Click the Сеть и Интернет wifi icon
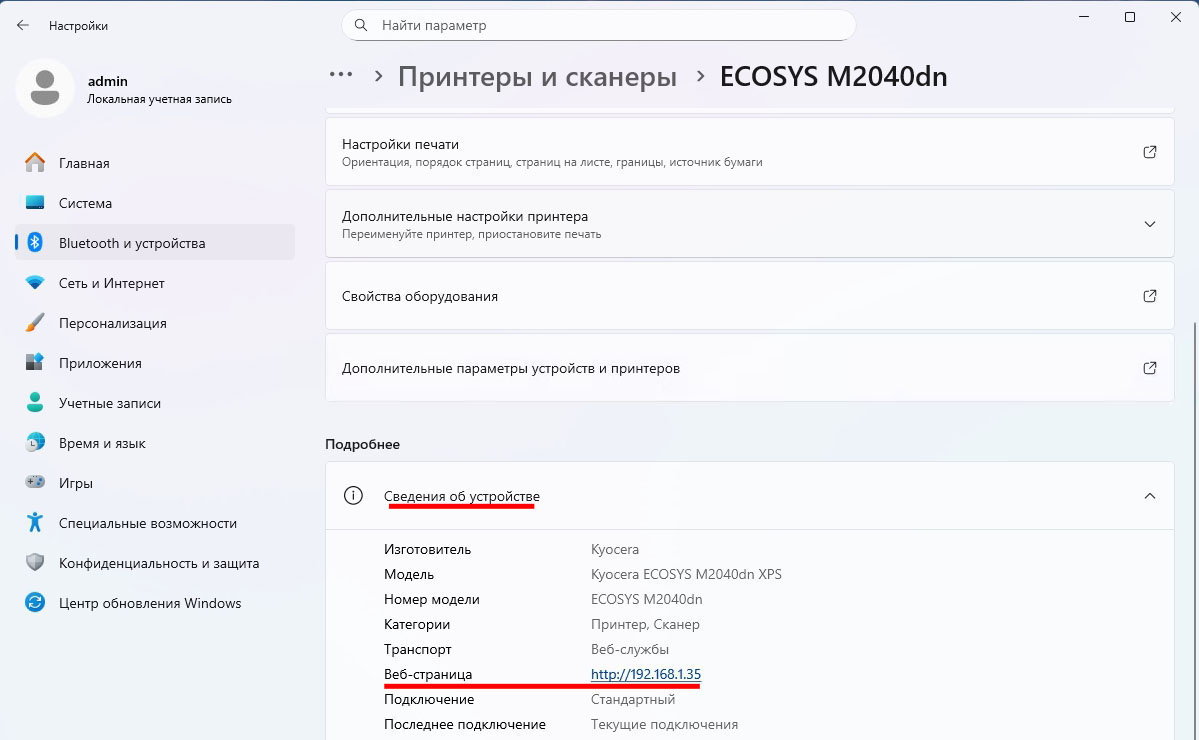This screenshot has width=1199, height=740. pyautogui.click(x=35, y=283)
